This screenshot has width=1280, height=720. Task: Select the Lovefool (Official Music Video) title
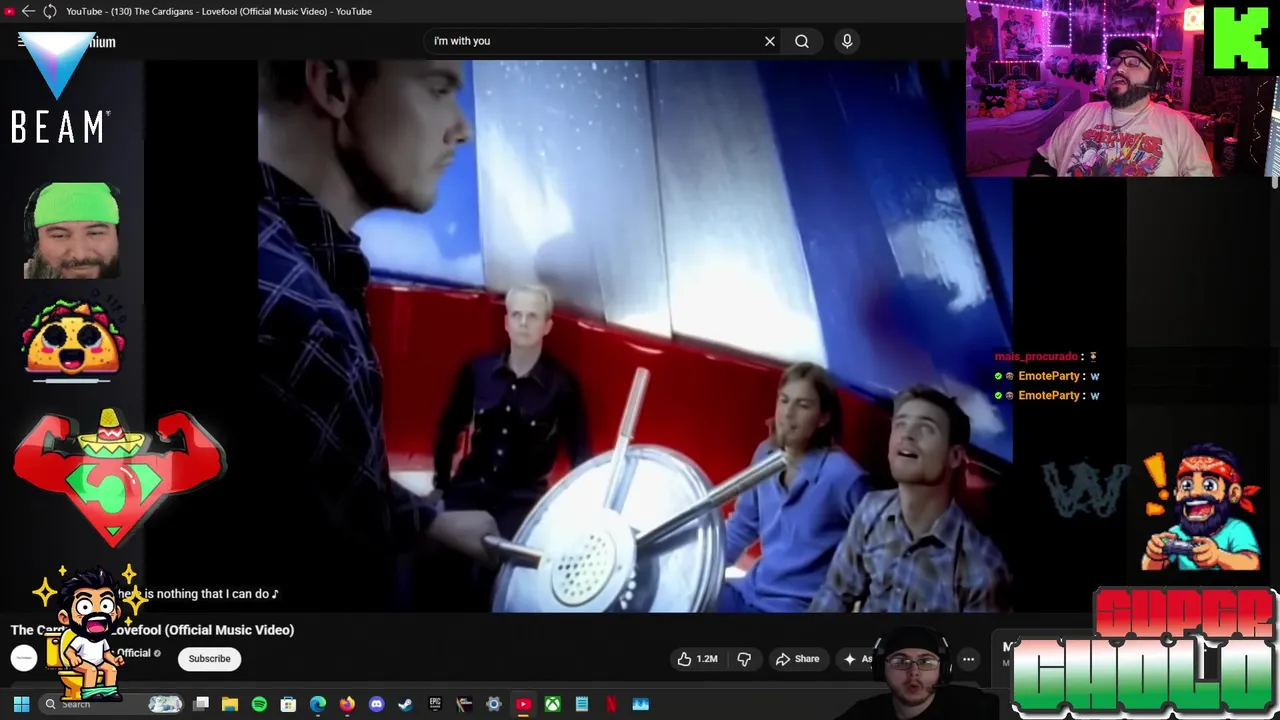pyautogui.click(x=152, y=630)
